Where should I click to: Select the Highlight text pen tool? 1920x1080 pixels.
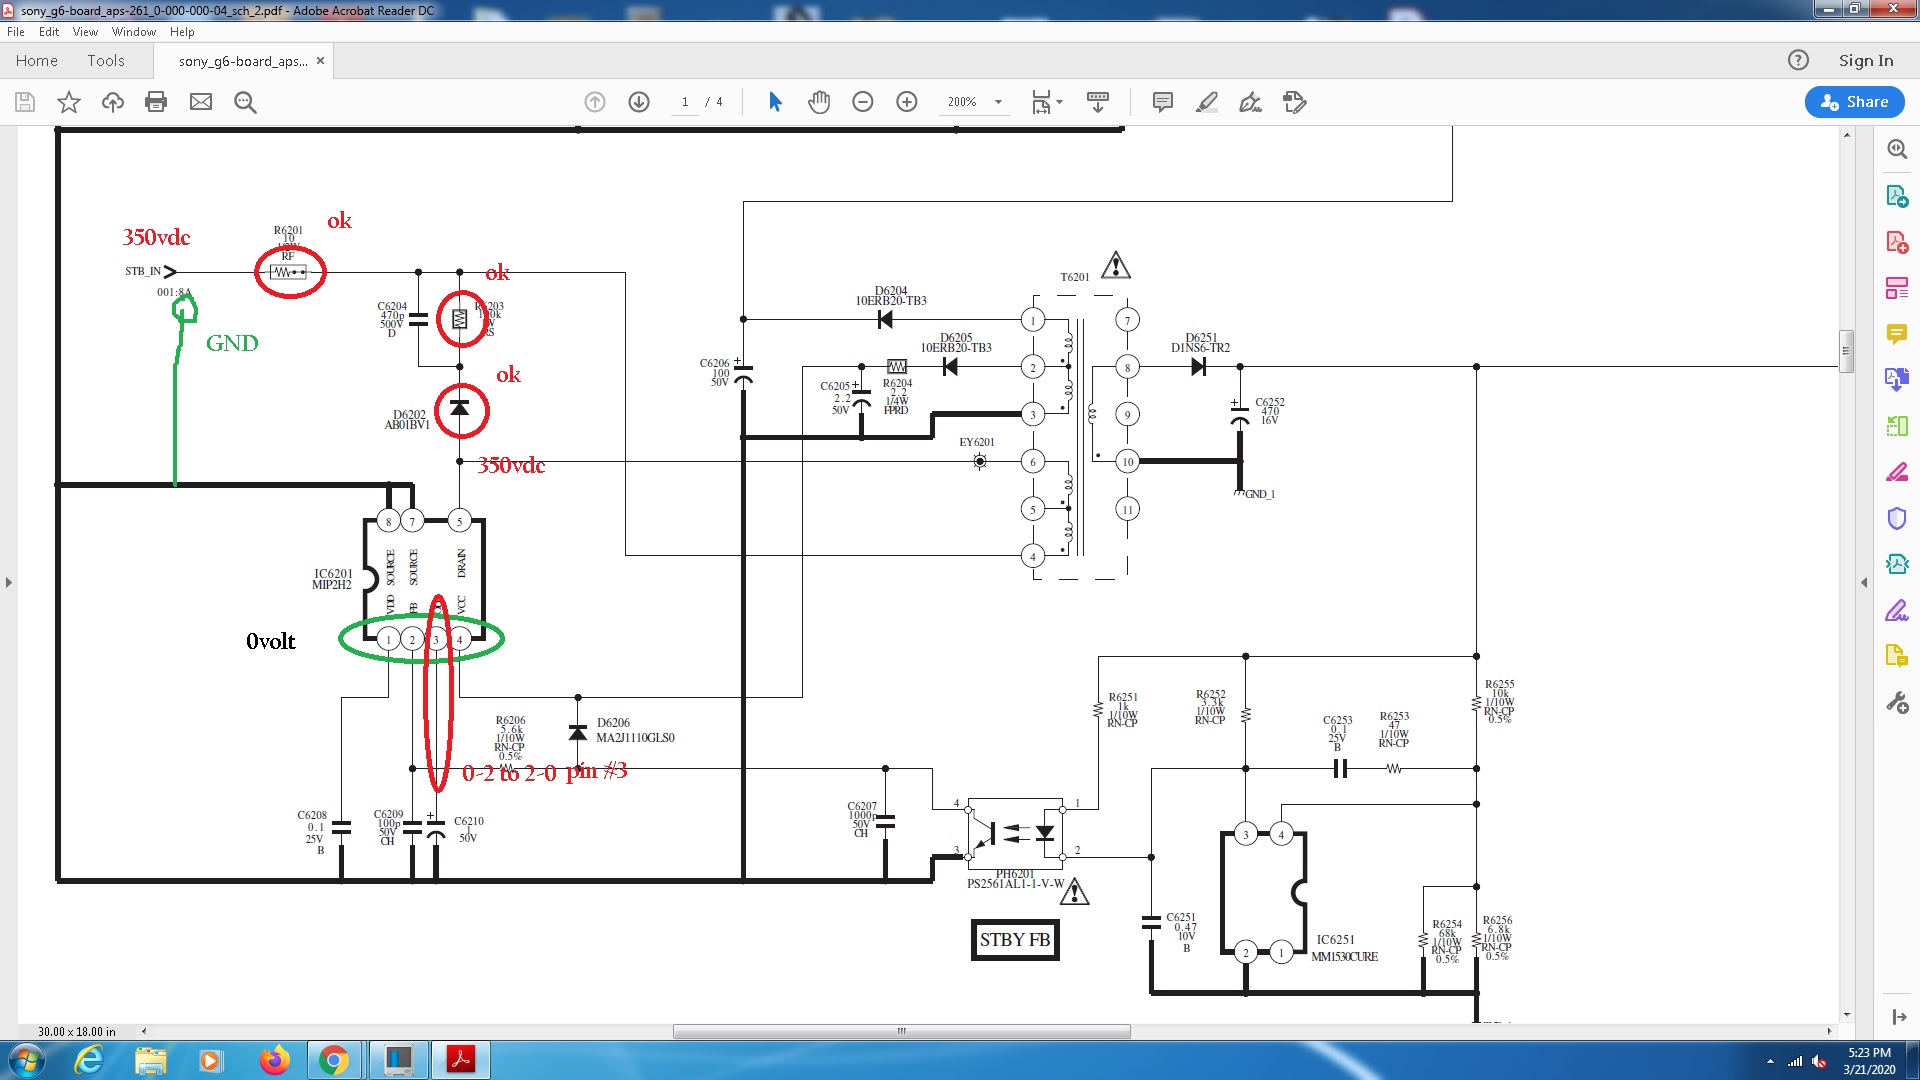tap(1207, 102)
